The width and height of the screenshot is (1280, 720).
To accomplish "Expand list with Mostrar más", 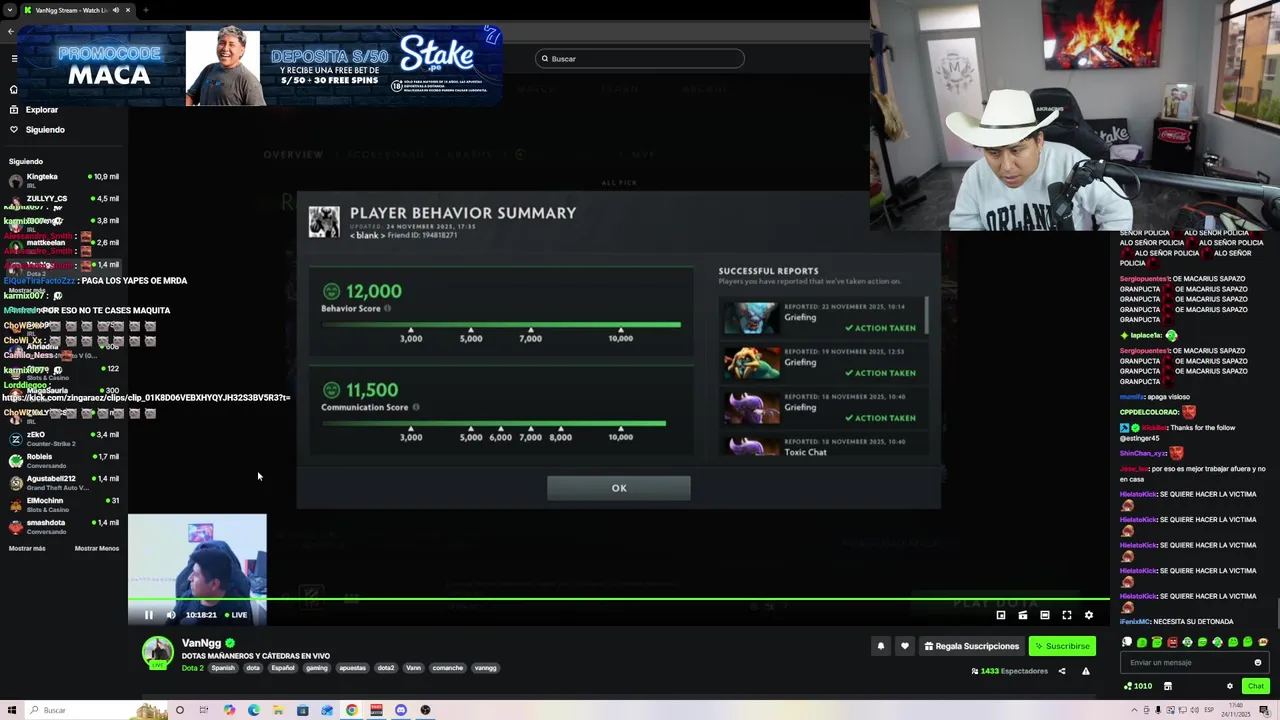I will [x=27, y=548].
